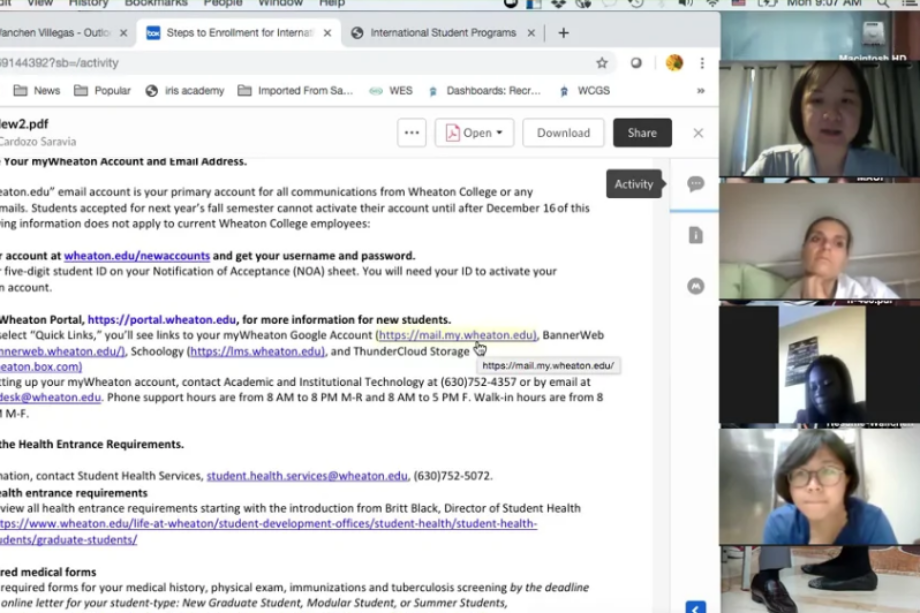Expand the Open with dropdown

click(474, 133)
